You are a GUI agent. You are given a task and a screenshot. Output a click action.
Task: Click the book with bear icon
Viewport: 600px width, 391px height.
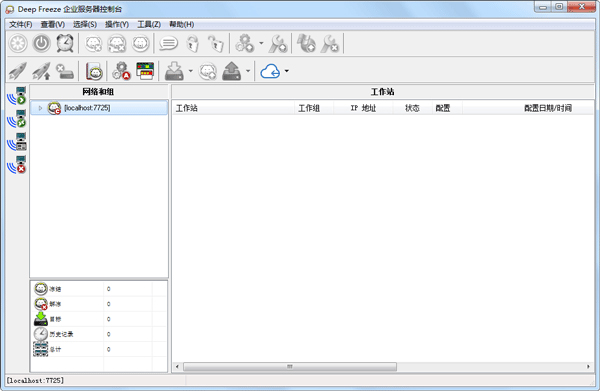click(x=94, y=71)
